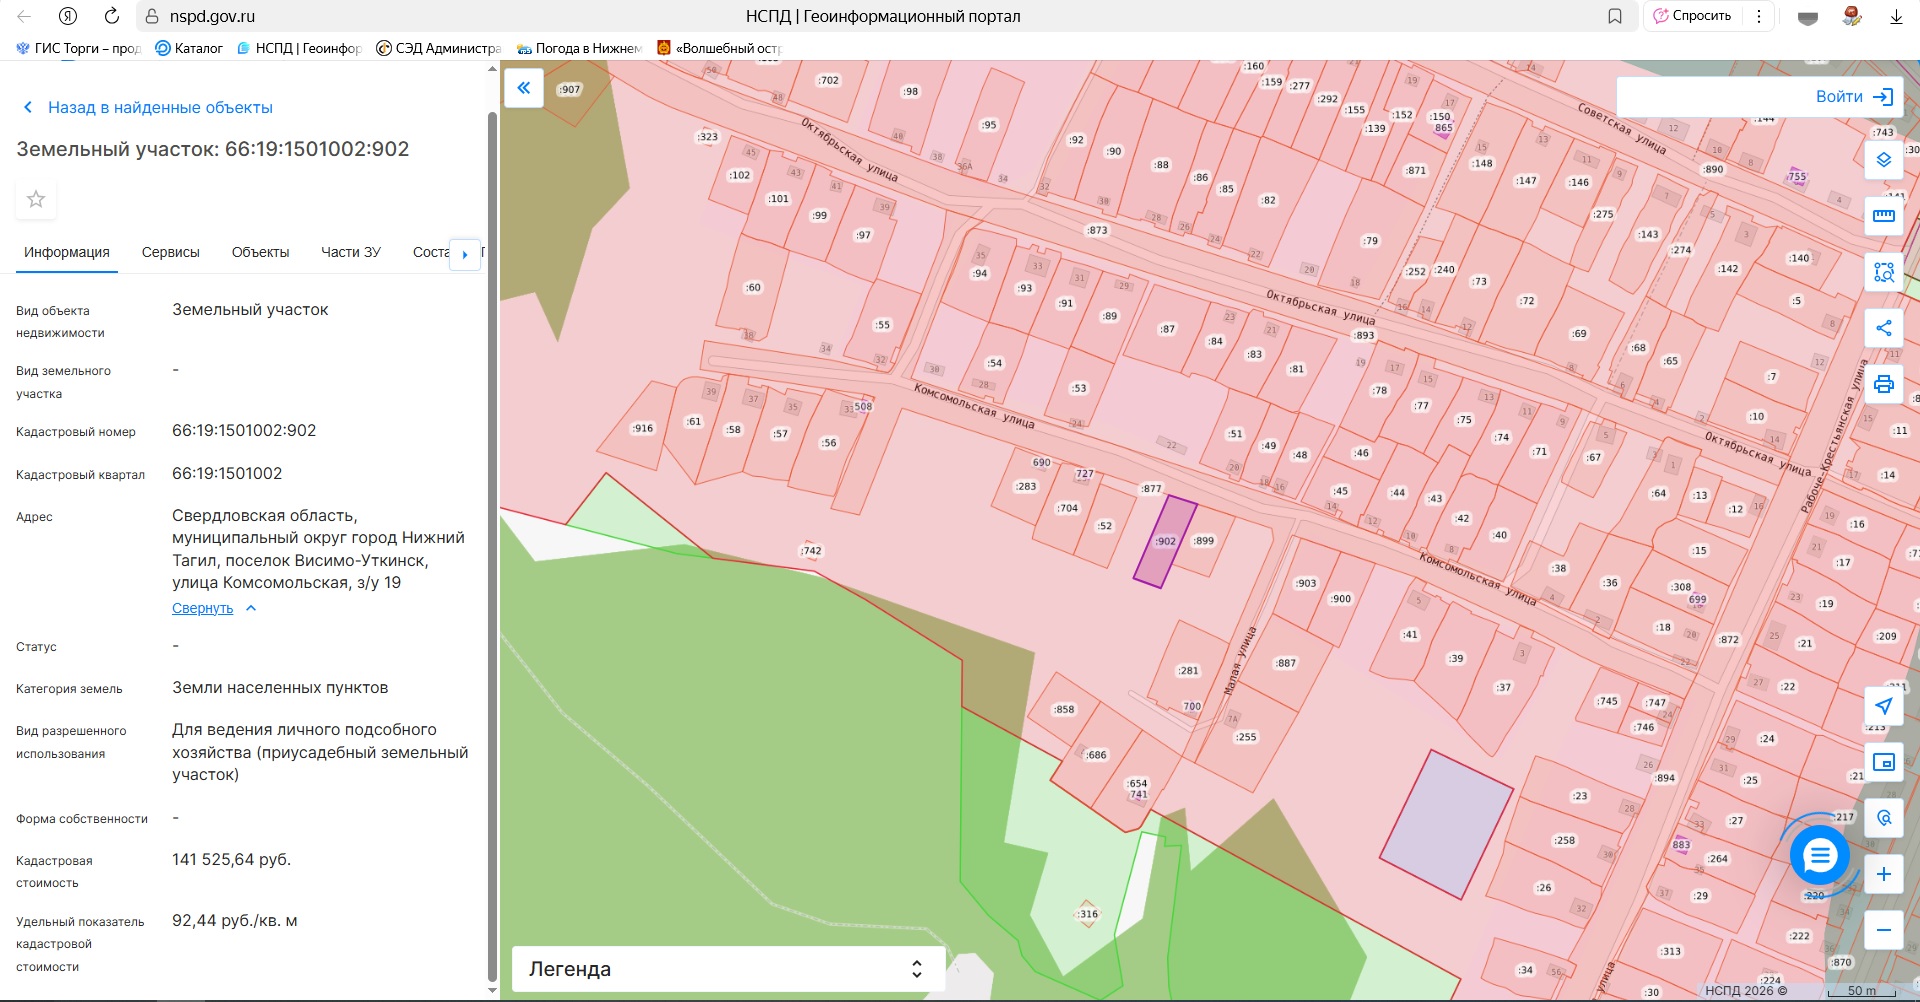Open the map layers panel
The image size is (1920, 1002).
1883,160
